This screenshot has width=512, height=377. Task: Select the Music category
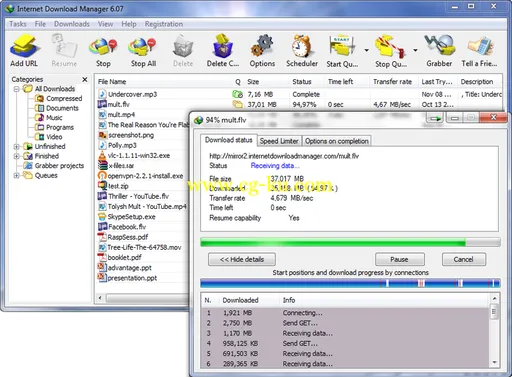(x=49, y=118)
